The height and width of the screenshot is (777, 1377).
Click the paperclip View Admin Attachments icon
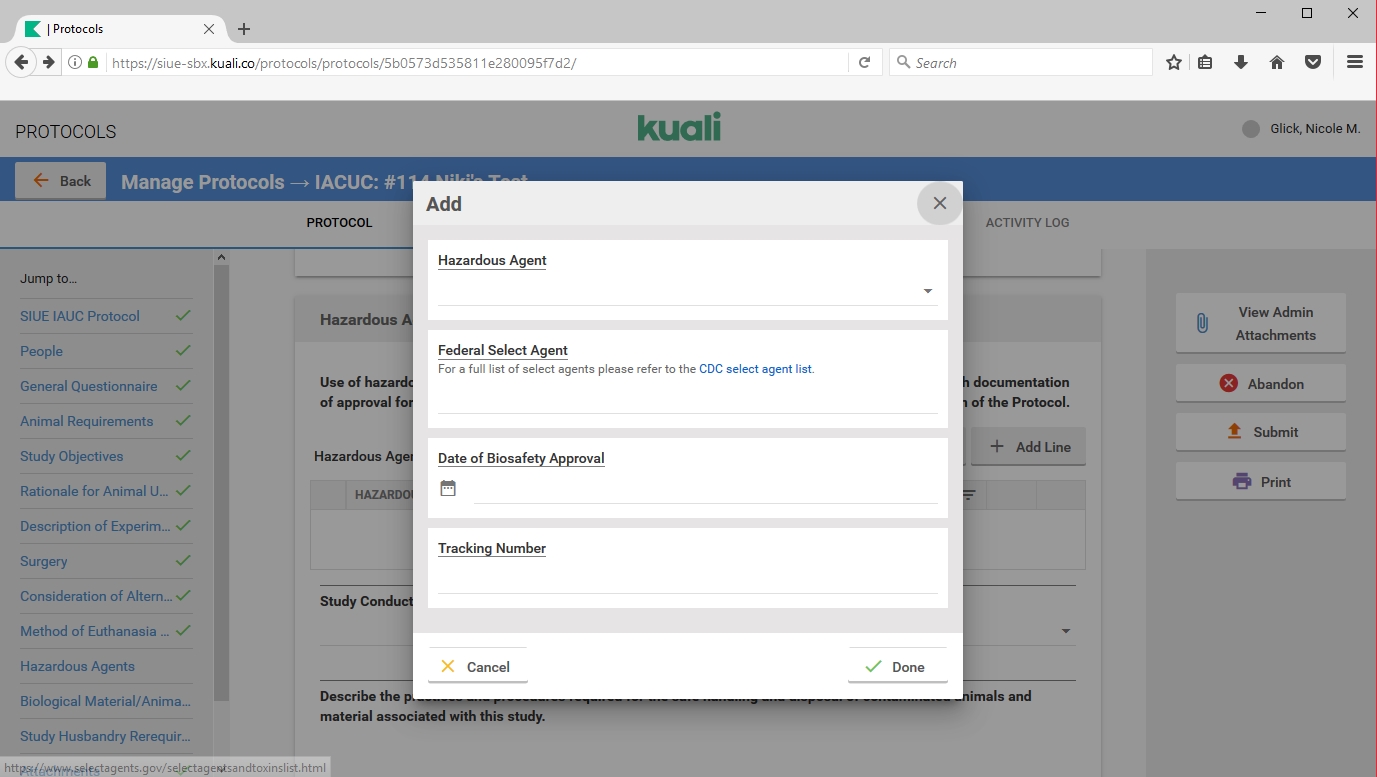point(1202,323)
